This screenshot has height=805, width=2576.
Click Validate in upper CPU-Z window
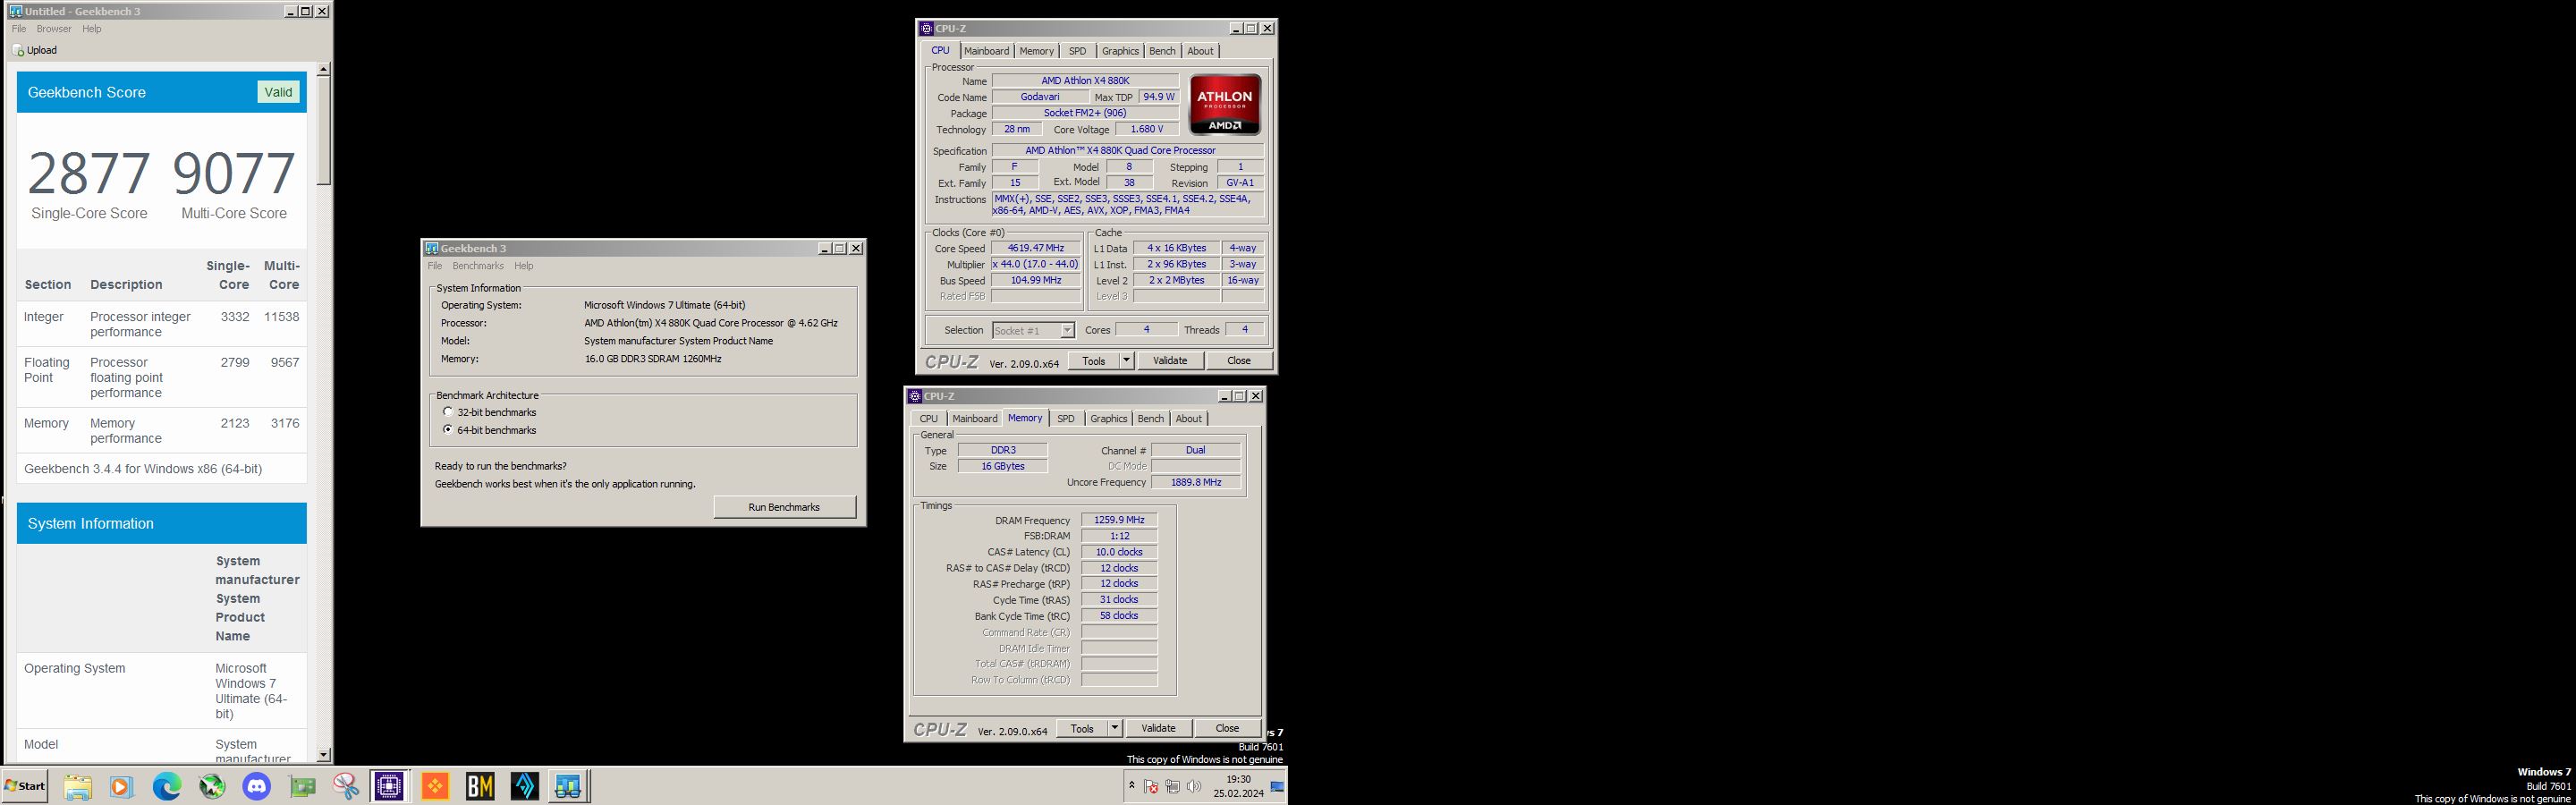tap(1170, 361)
